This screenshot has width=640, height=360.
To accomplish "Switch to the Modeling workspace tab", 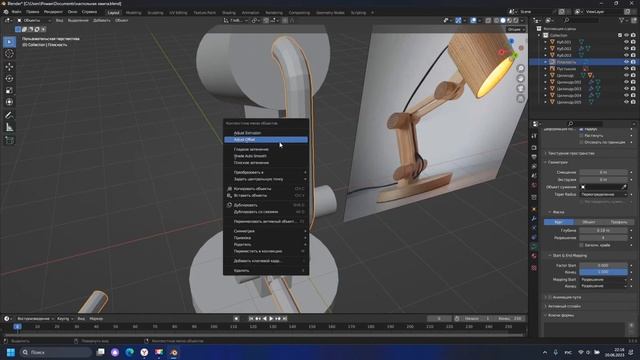I will [x=133, y=13].
